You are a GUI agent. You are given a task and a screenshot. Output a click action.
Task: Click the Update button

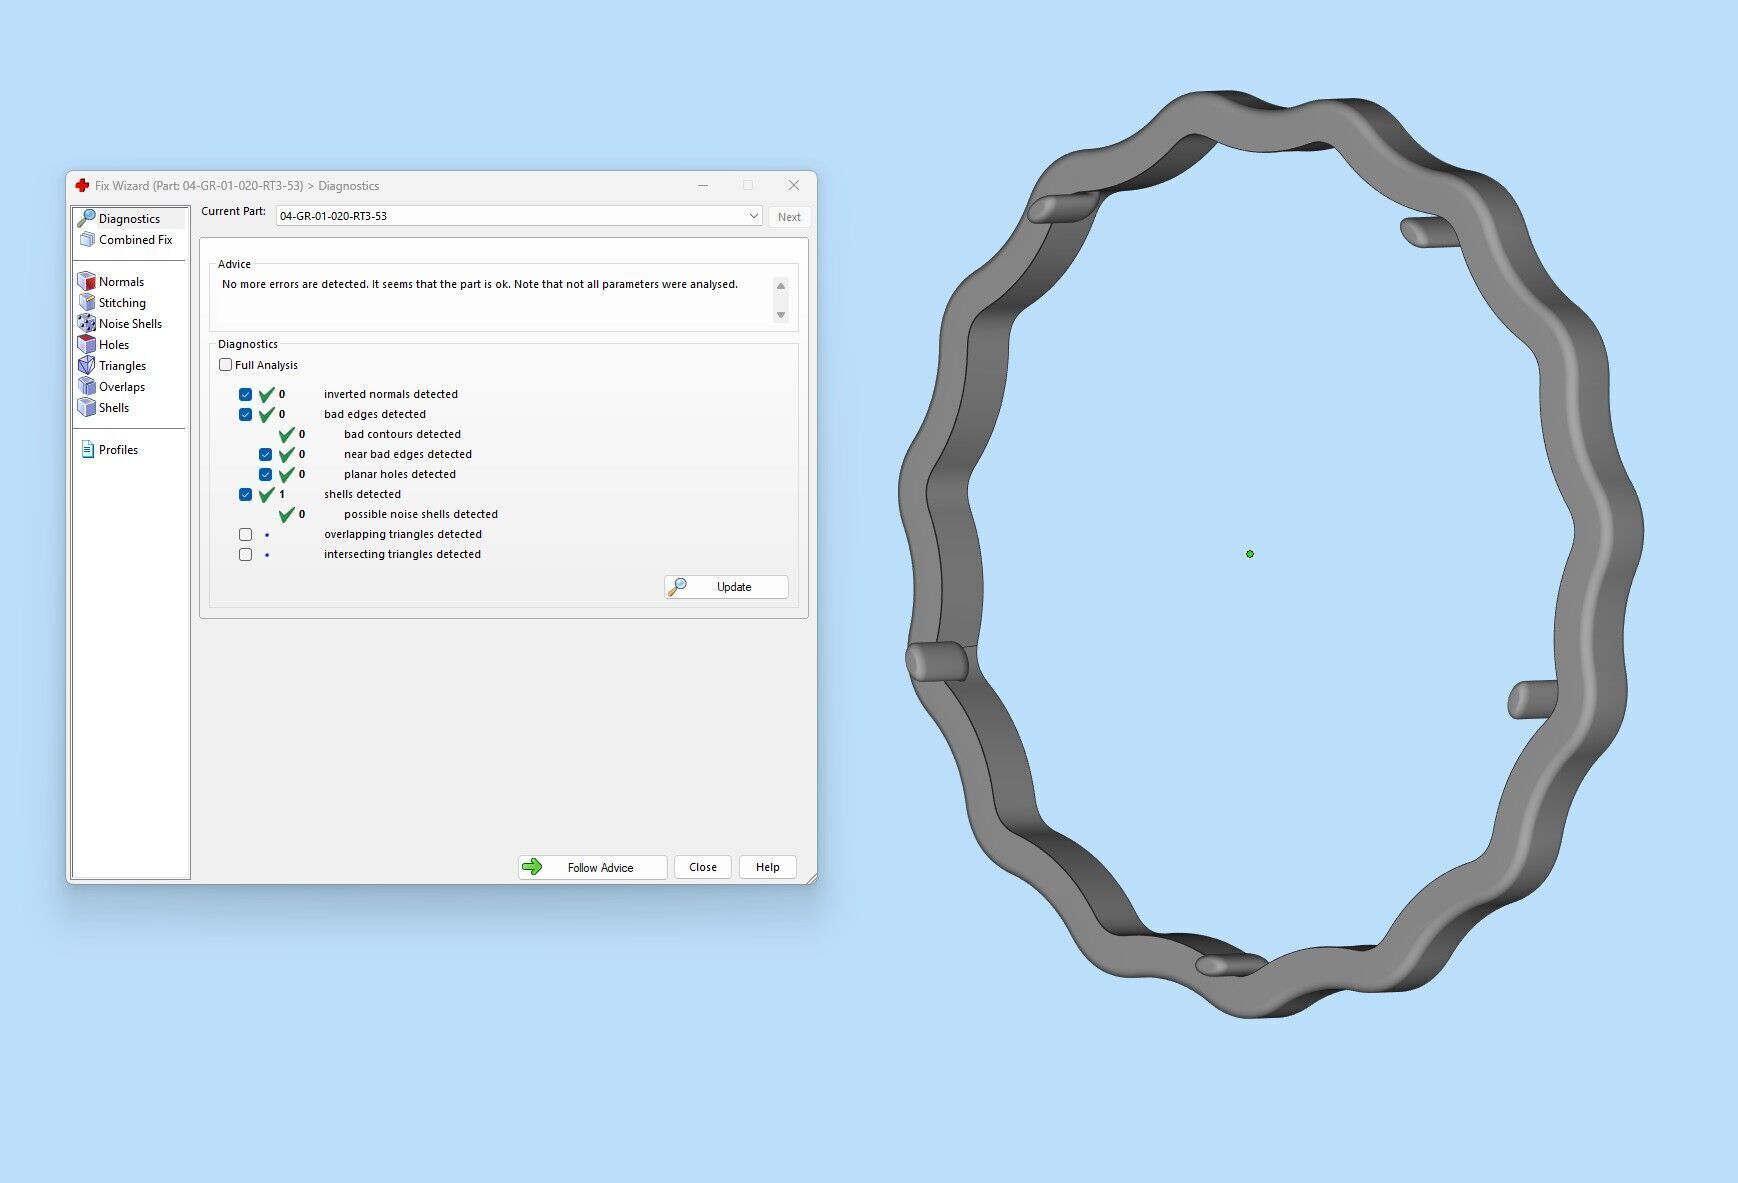pos(726,587)
